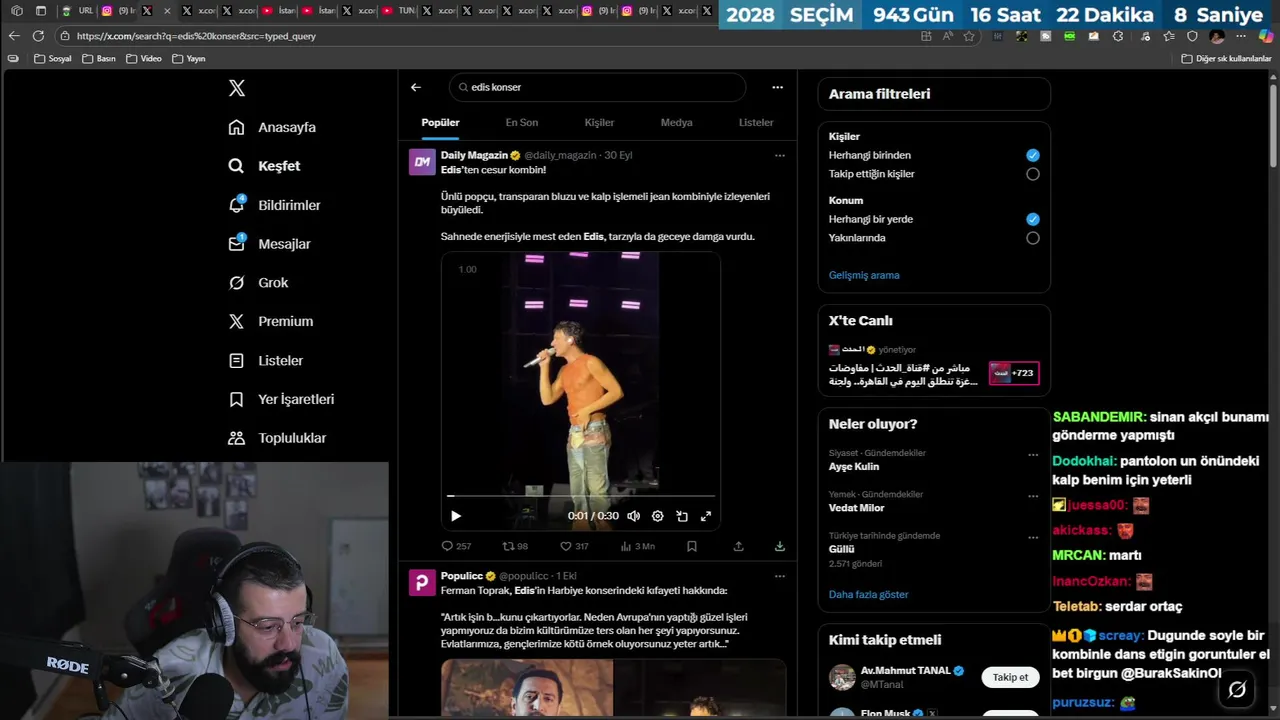Open the live broadcast +723 thumbnail
The image size is (1280, 720).
point(1014,373)
